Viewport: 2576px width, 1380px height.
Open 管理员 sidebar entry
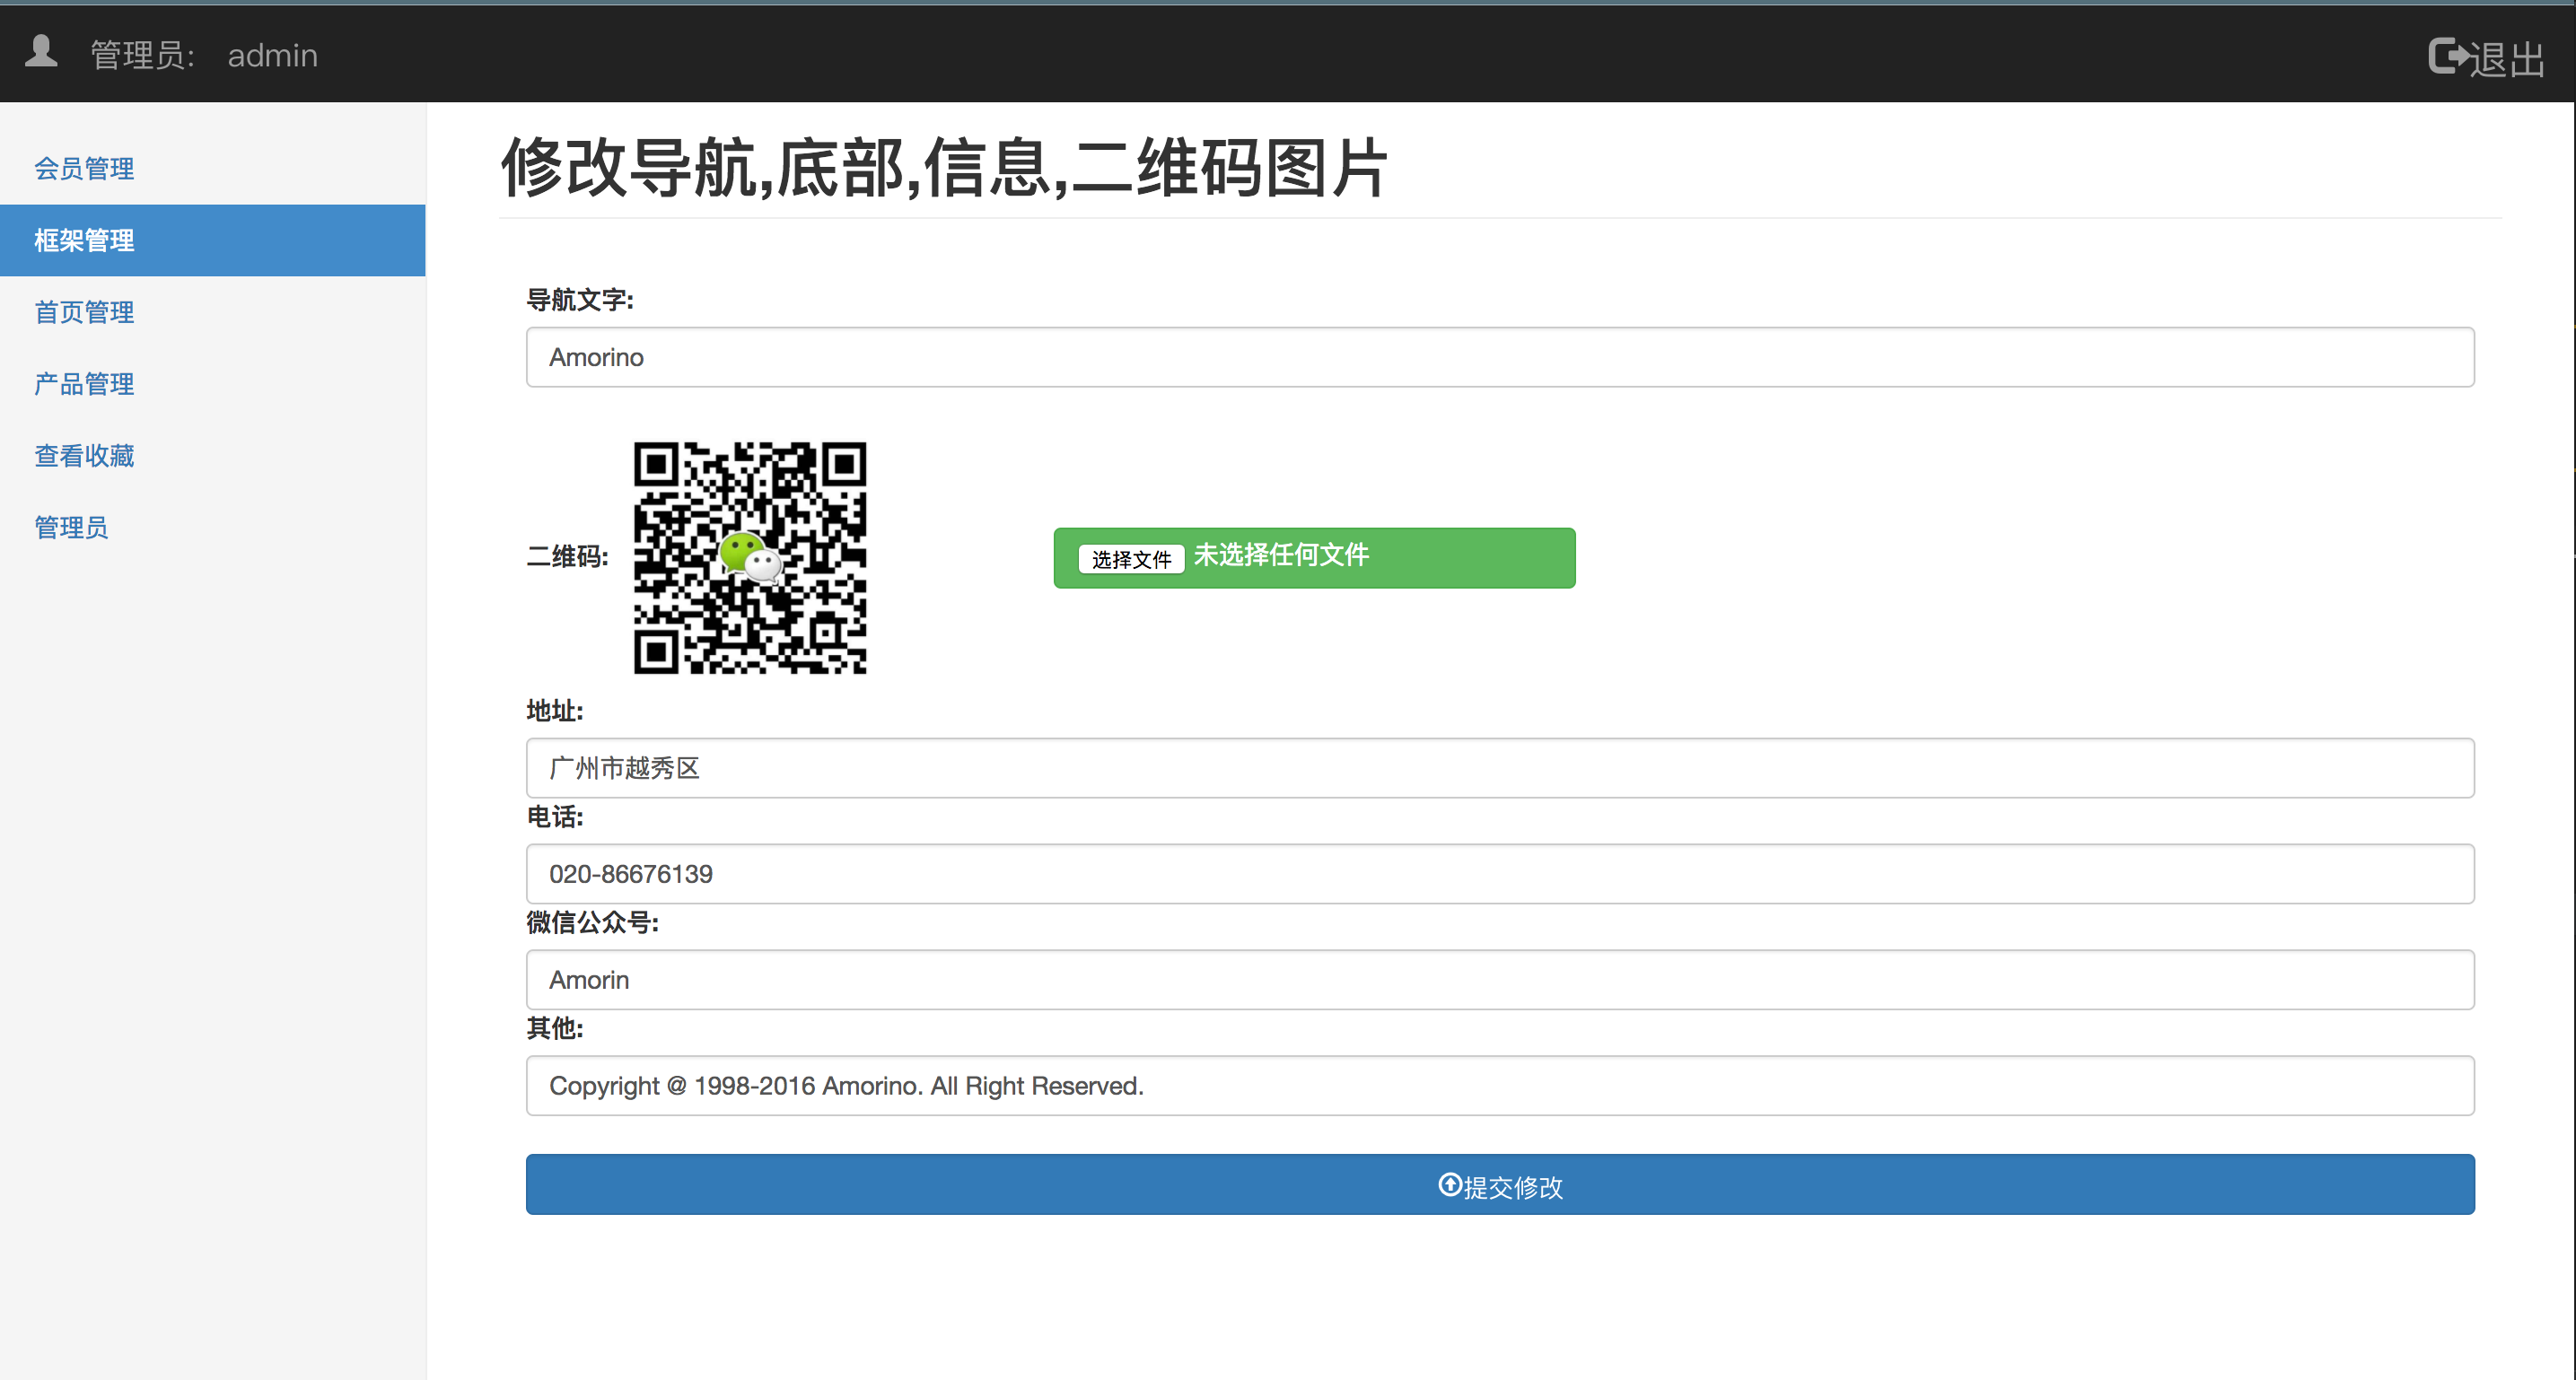tap(71, 528)
